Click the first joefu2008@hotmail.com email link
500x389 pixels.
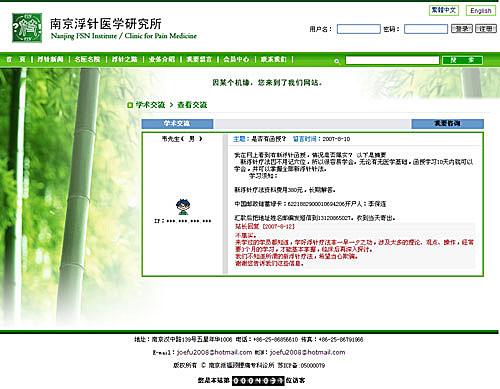[214, 352]
